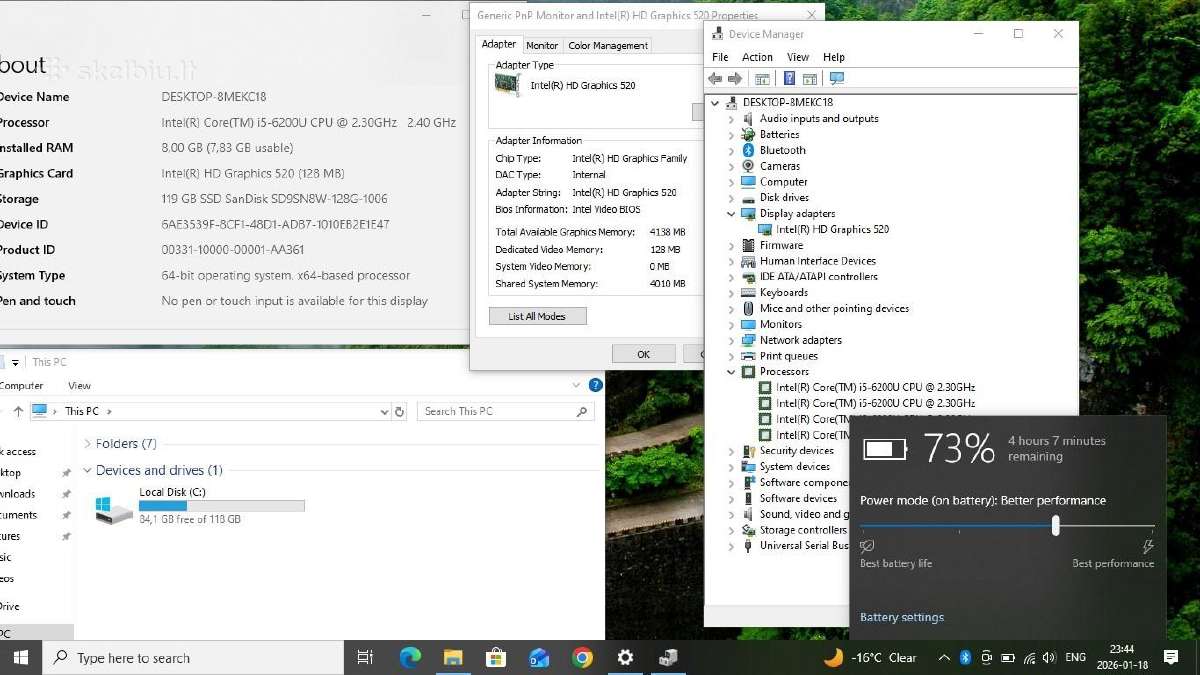Click the blue Help icon in Device Manager toolbar

pos(790,79)
